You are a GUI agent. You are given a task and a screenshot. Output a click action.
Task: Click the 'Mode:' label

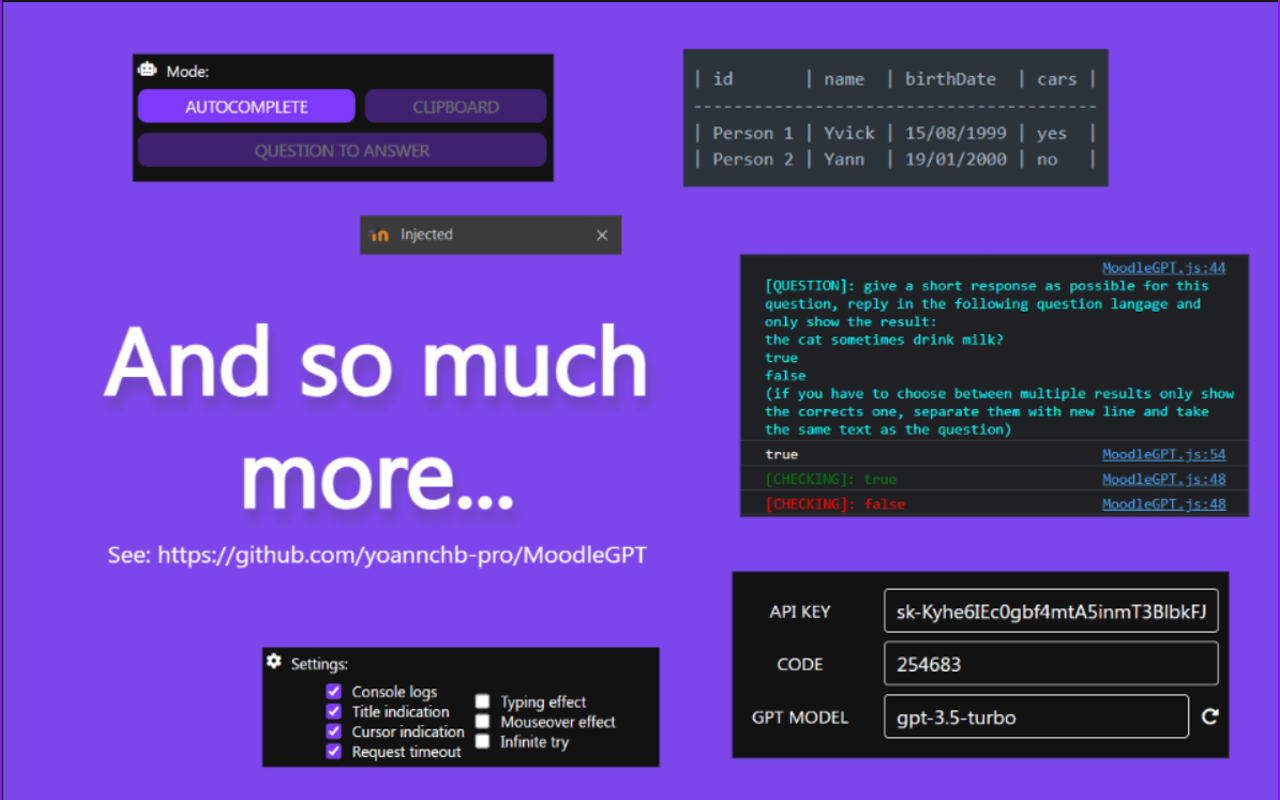(187, 72)
